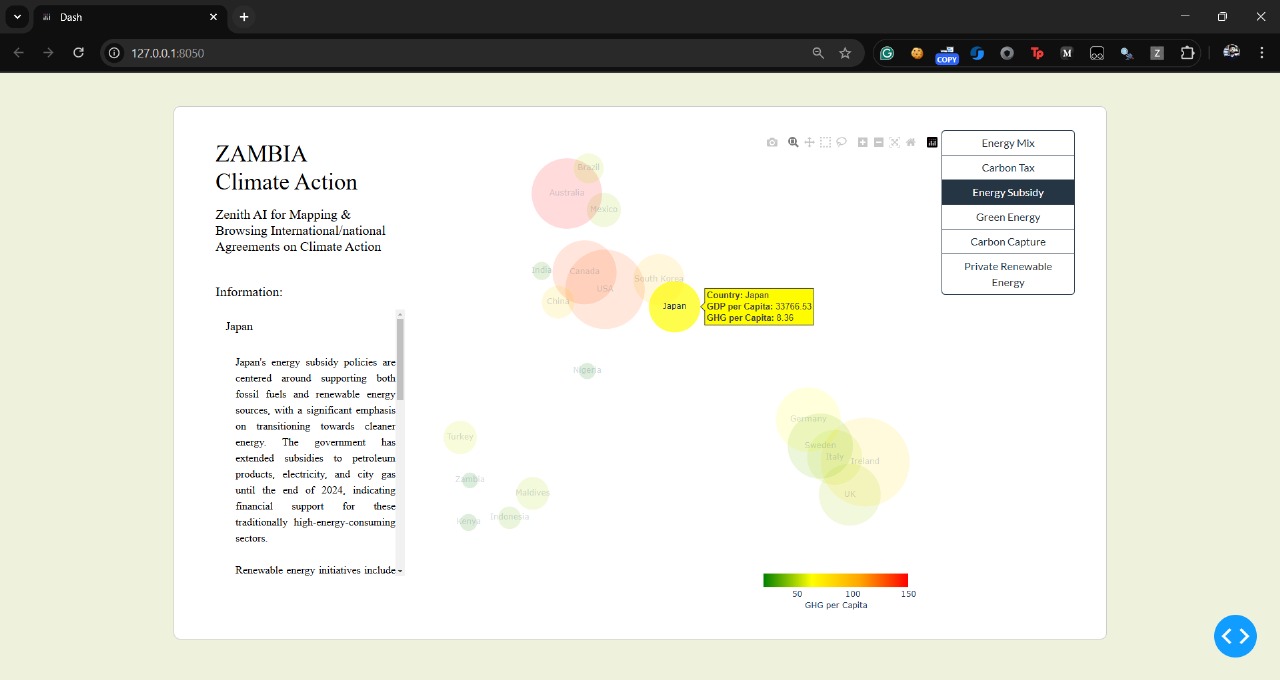Screen dimensions: 1280x680
Task: Activate the Pan tool in modebar
Action: (810, 142)
